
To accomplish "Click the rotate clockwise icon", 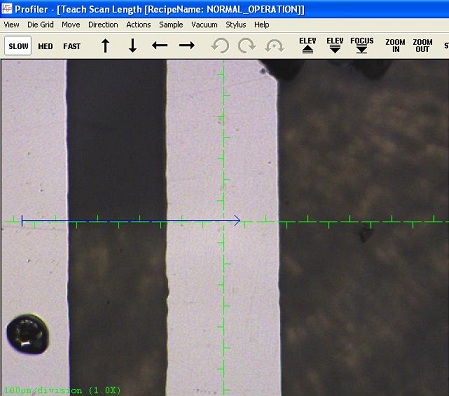I will pyautogui.click(x=247, y=46).
